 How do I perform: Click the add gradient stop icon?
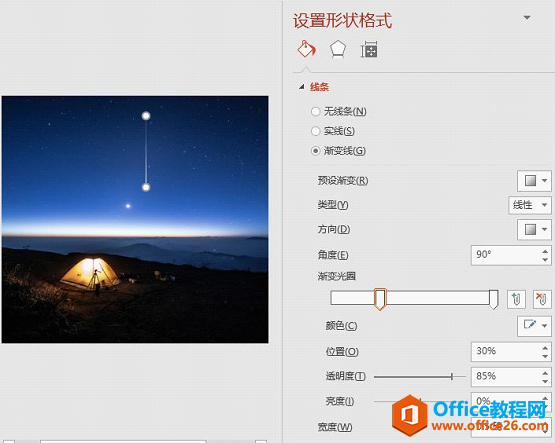click(x=516, y=299)
